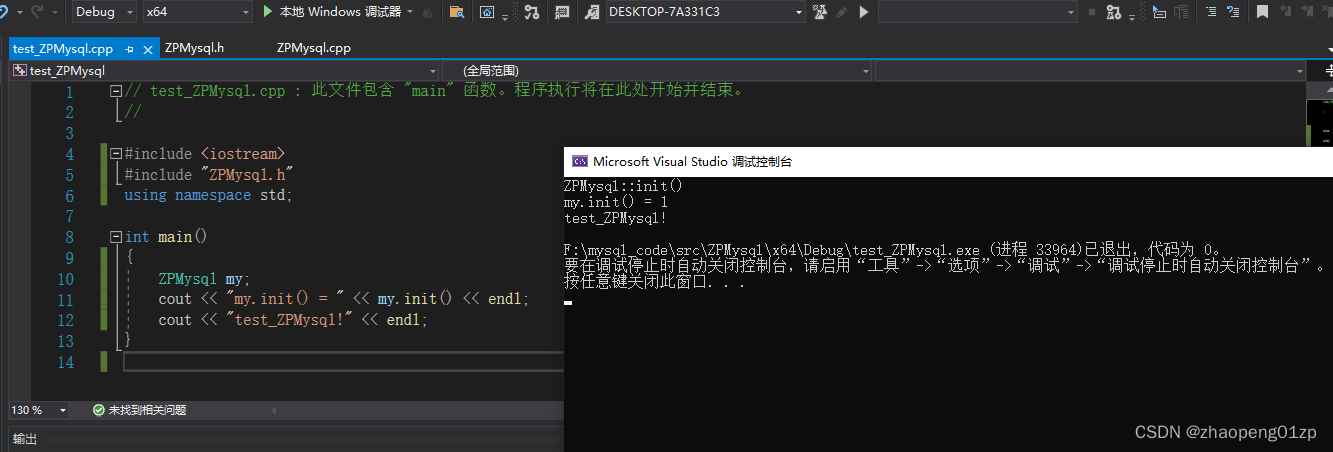Click the debug console window title icon

pos(579,162)
